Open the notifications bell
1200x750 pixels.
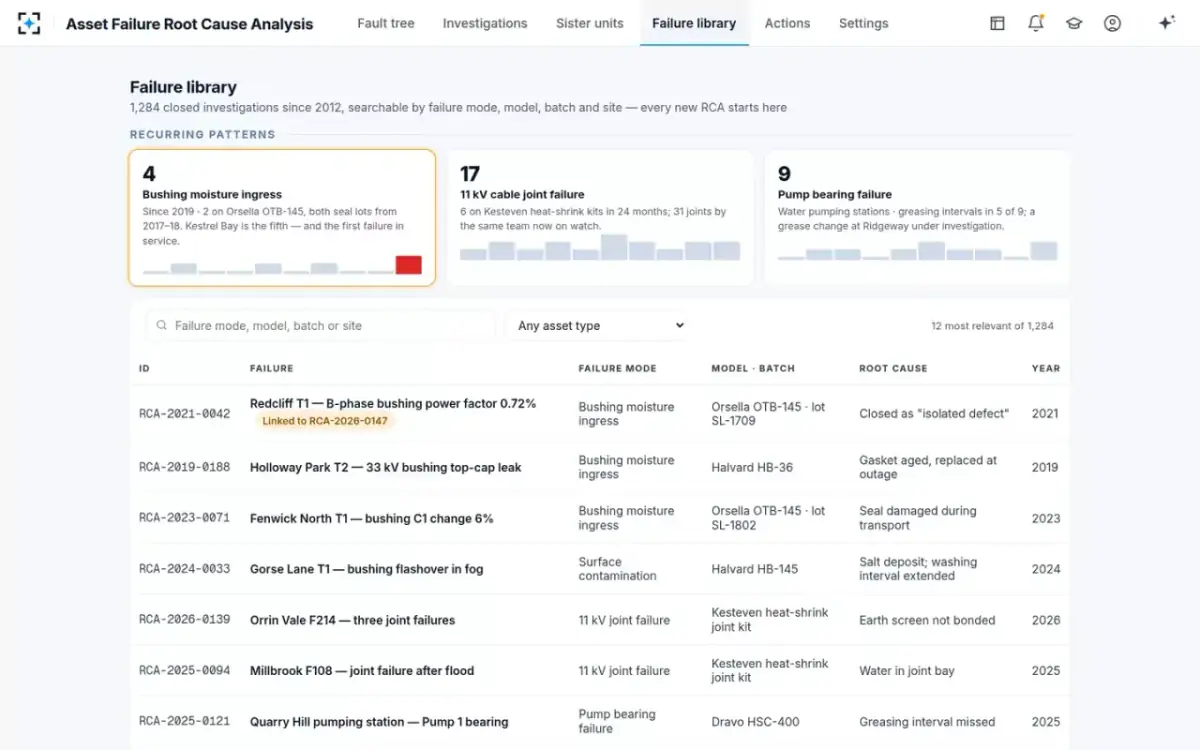click(x=1036, y=23)
